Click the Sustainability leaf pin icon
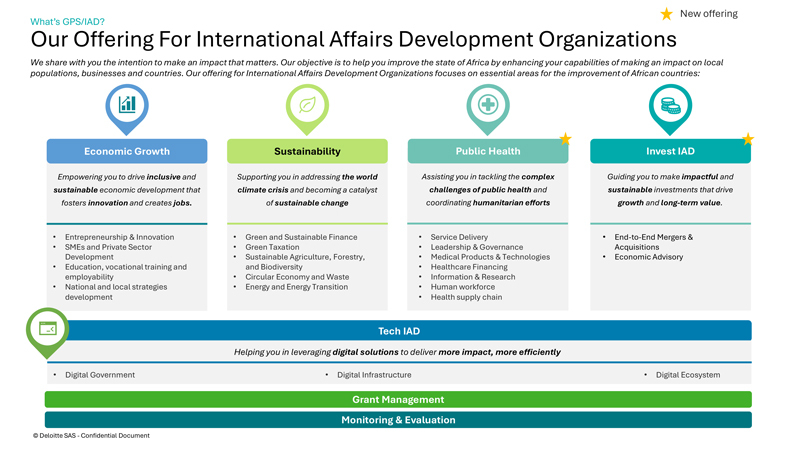Image resolution: width=800 pixels, height=450 pixels. pyautogui.click(x=307, y=105)
